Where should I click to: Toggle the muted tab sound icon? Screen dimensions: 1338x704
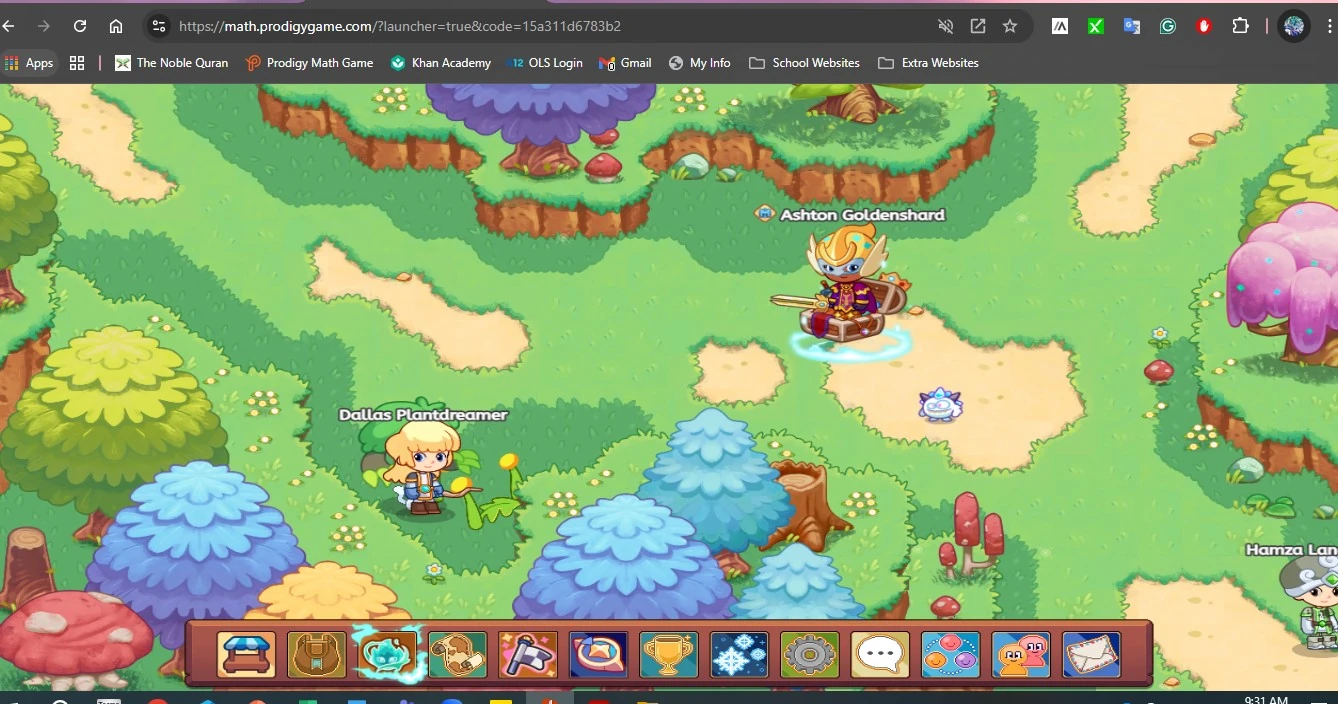coord(945,26)
